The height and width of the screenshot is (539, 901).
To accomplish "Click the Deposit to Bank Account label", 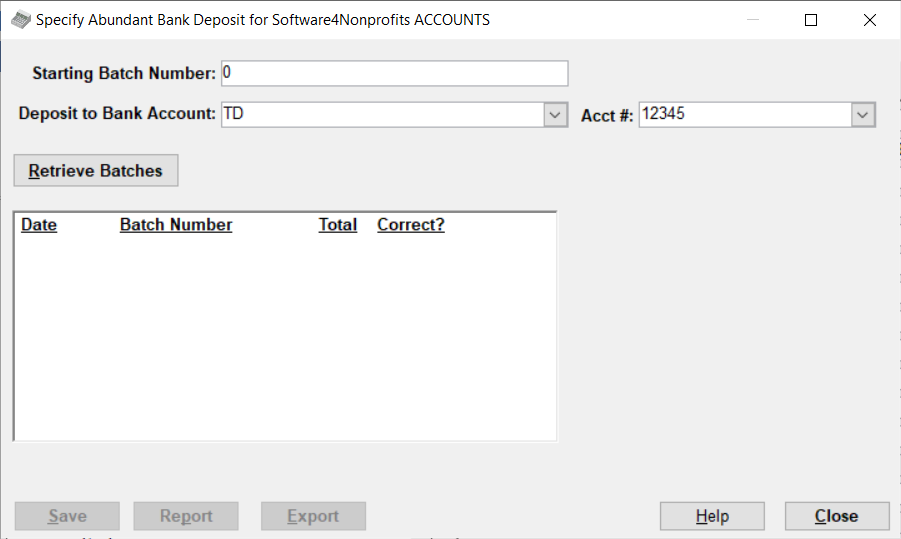I will pyautogui.click(x=117, y=114).
